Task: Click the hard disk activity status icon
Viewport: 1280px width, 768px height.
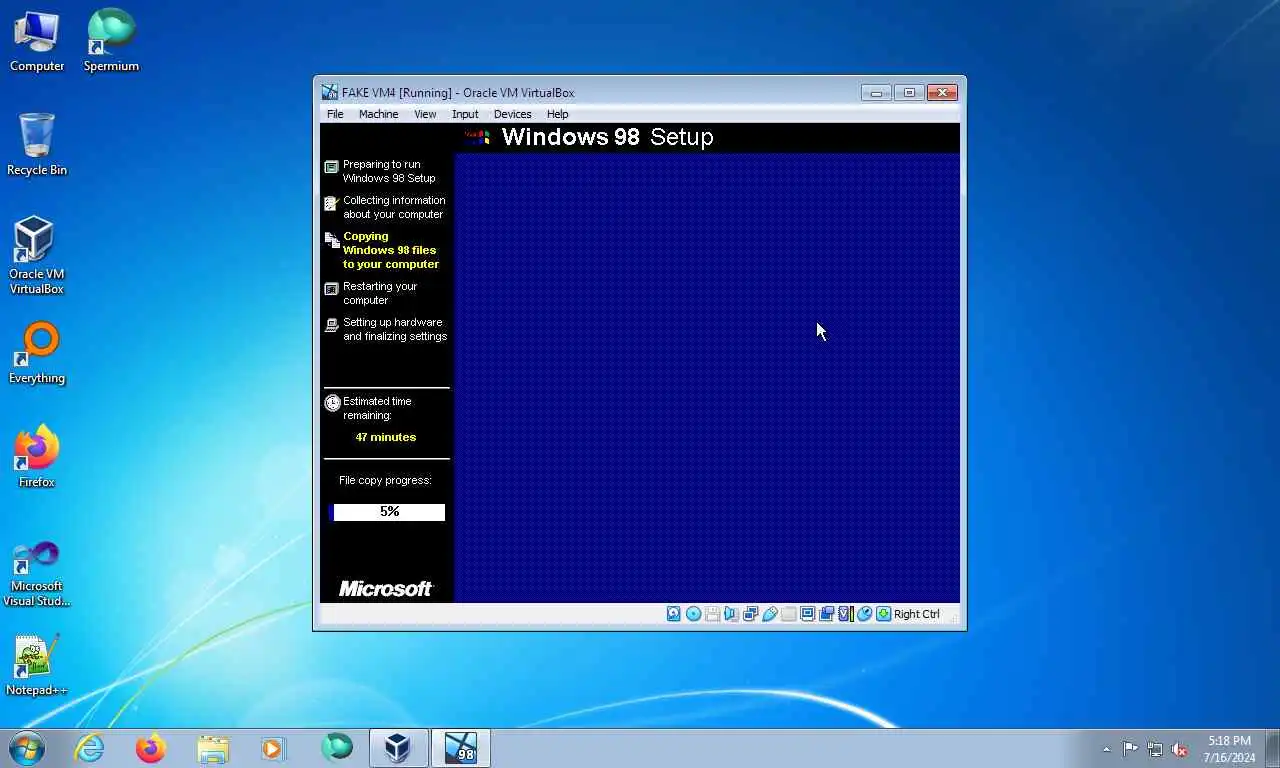Action: click(x=673, y=614)
